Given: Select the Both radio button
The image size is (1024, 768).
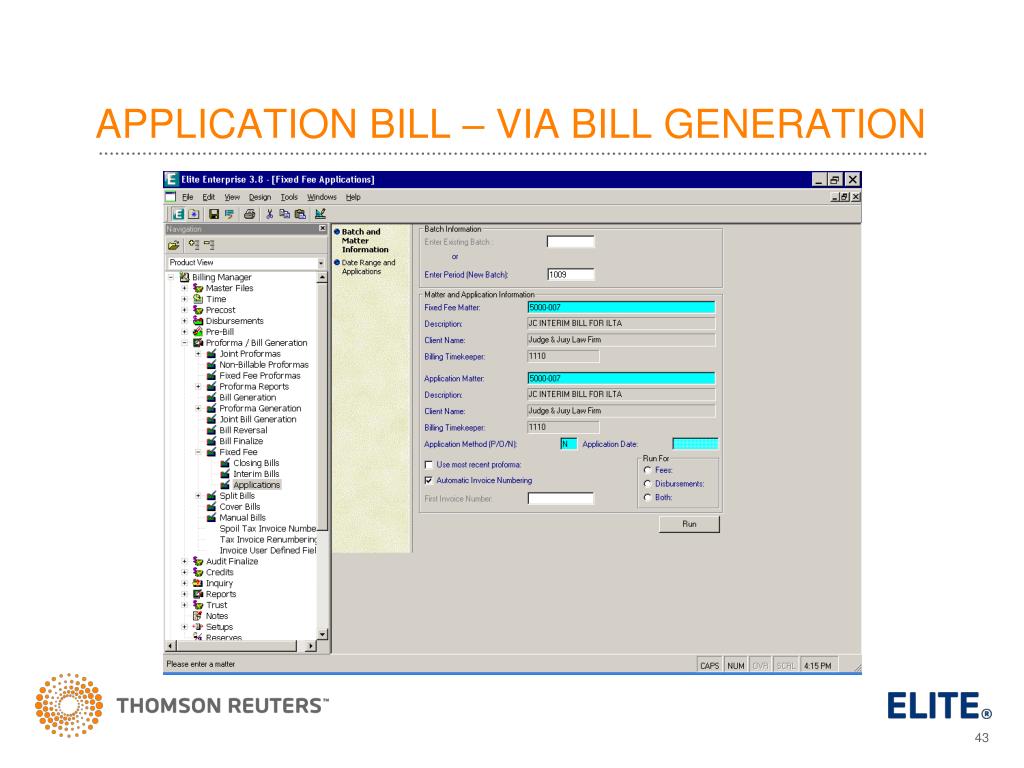Looking at the screenshot, I should [x=648, y=498].
